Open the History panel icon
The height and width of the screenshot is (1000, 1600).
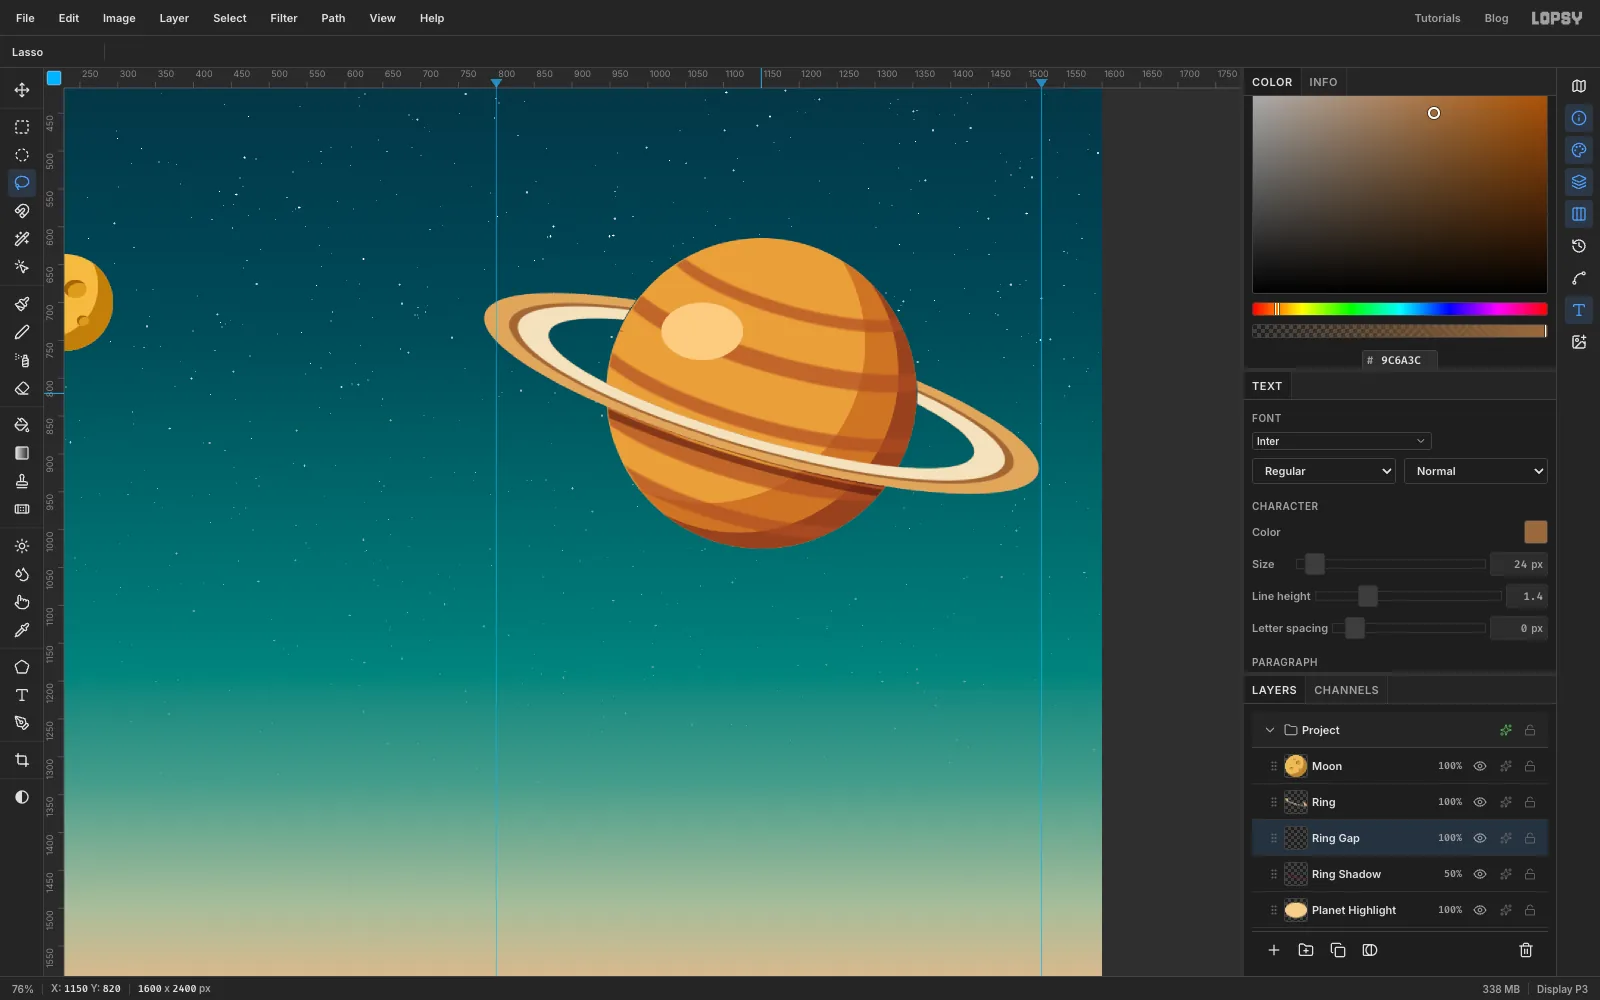point(1579,246)
